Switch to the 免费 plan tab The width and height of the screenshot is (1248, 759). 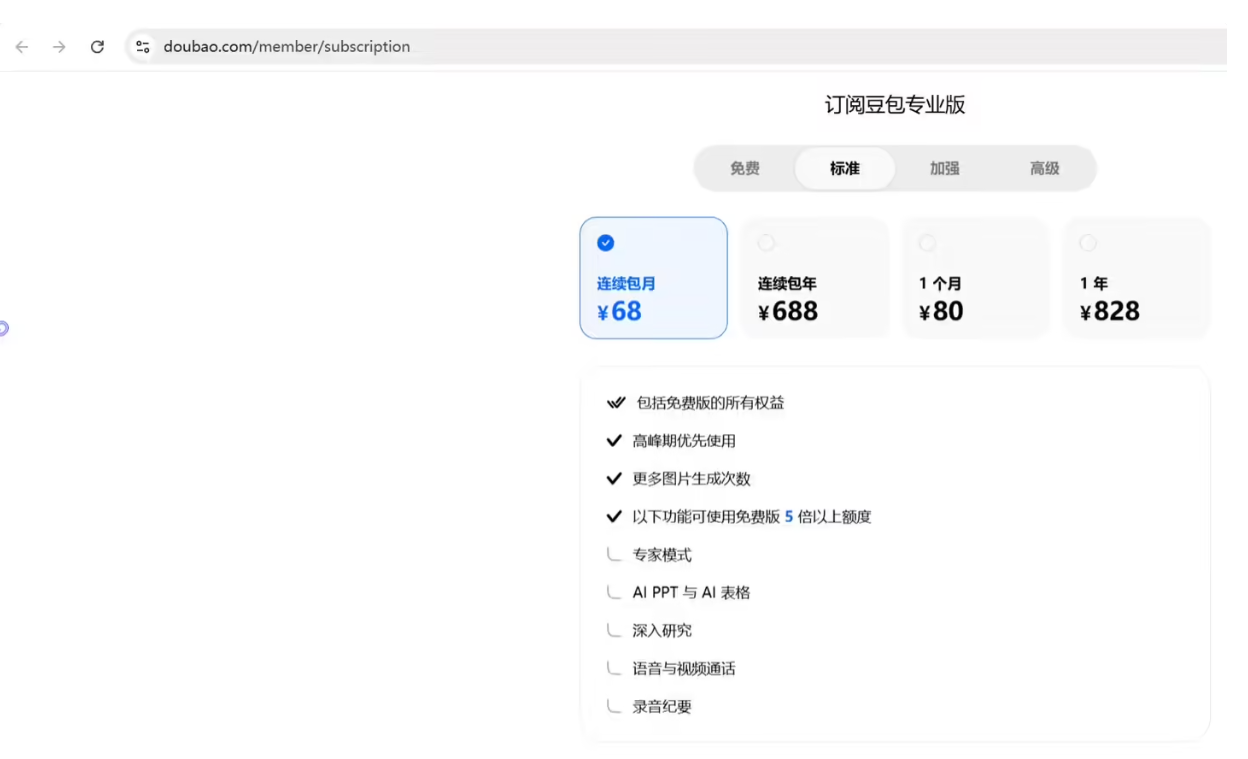(x=745, y=168)
